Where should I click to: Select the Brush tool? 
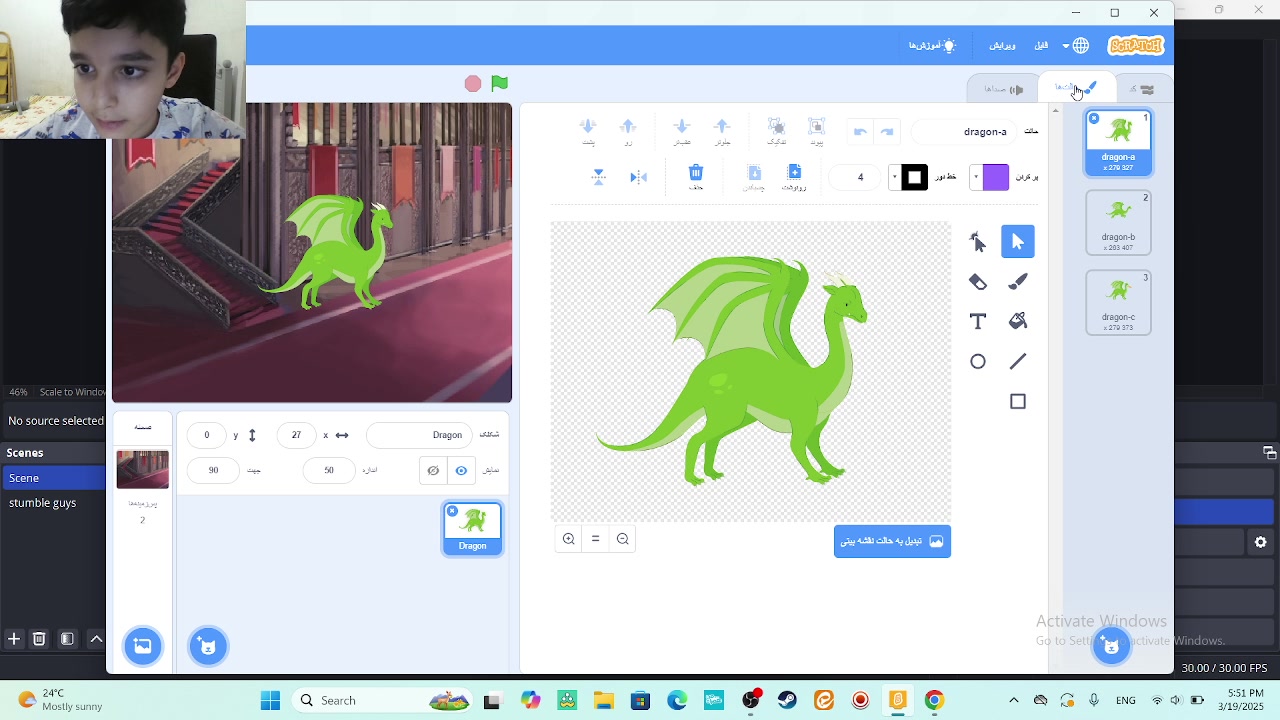pyautogui.click(x=1018, y=281)
